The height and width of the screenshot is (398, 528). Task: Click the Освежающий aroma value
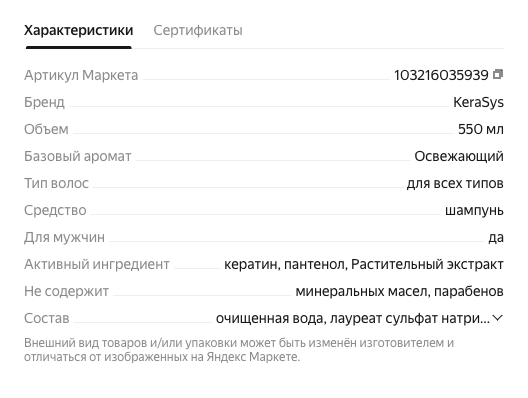tap(459, 157)
